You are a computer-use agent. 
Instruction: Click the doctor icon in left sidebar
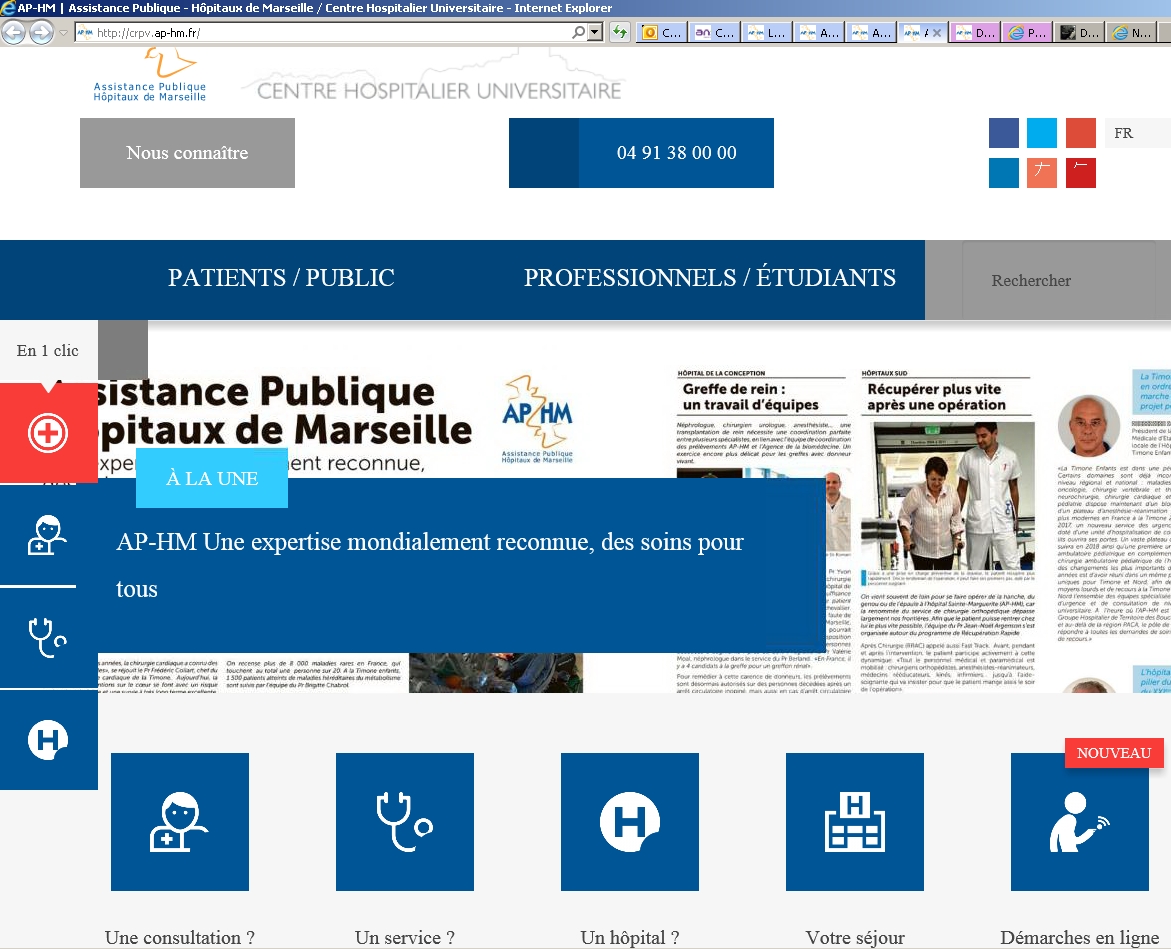48,535
